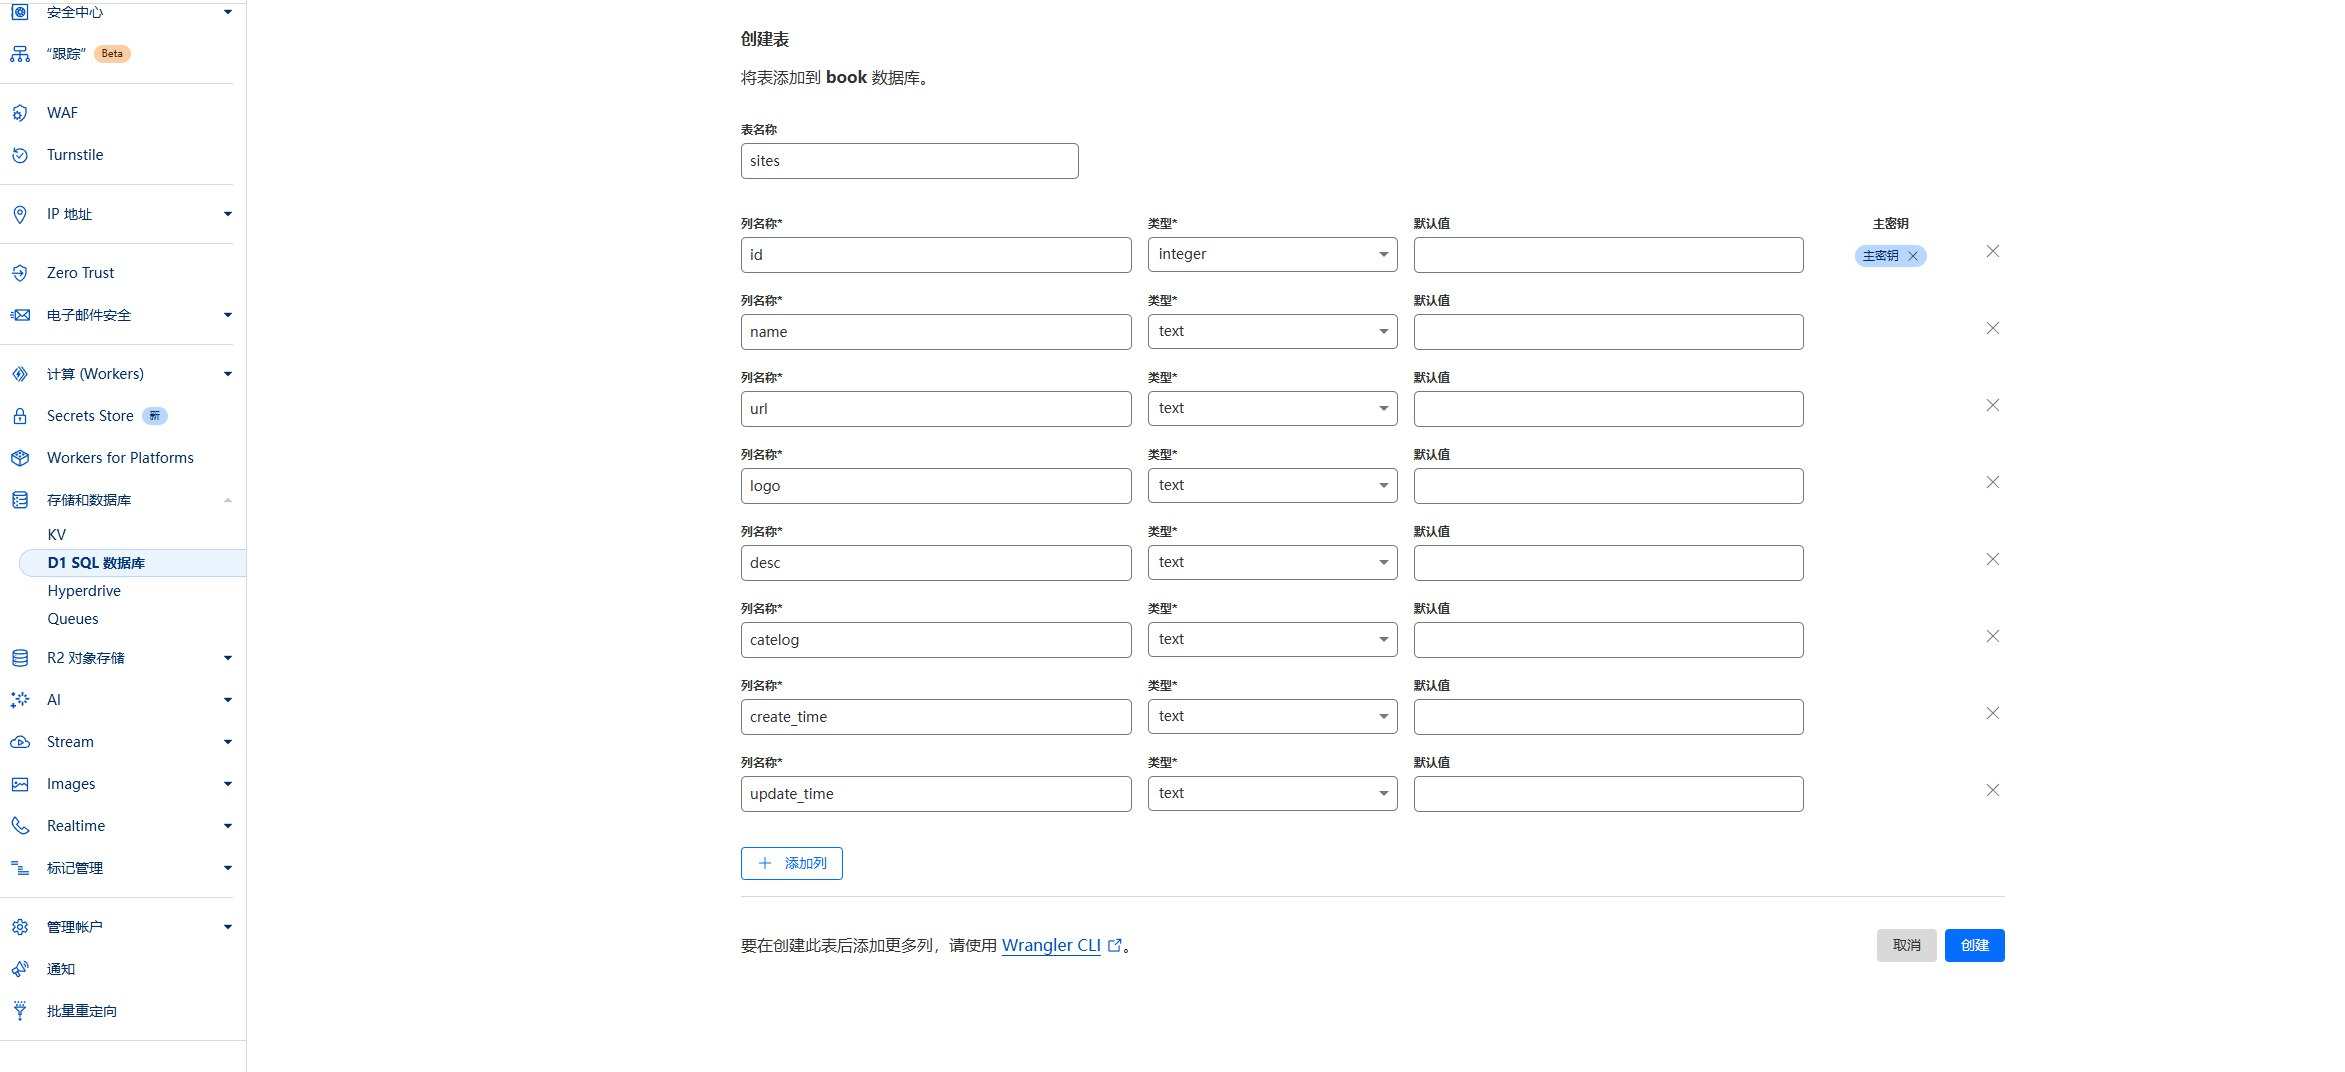
Task: Open the Hyperdrive menu item
Action: (x=84, y=591)
